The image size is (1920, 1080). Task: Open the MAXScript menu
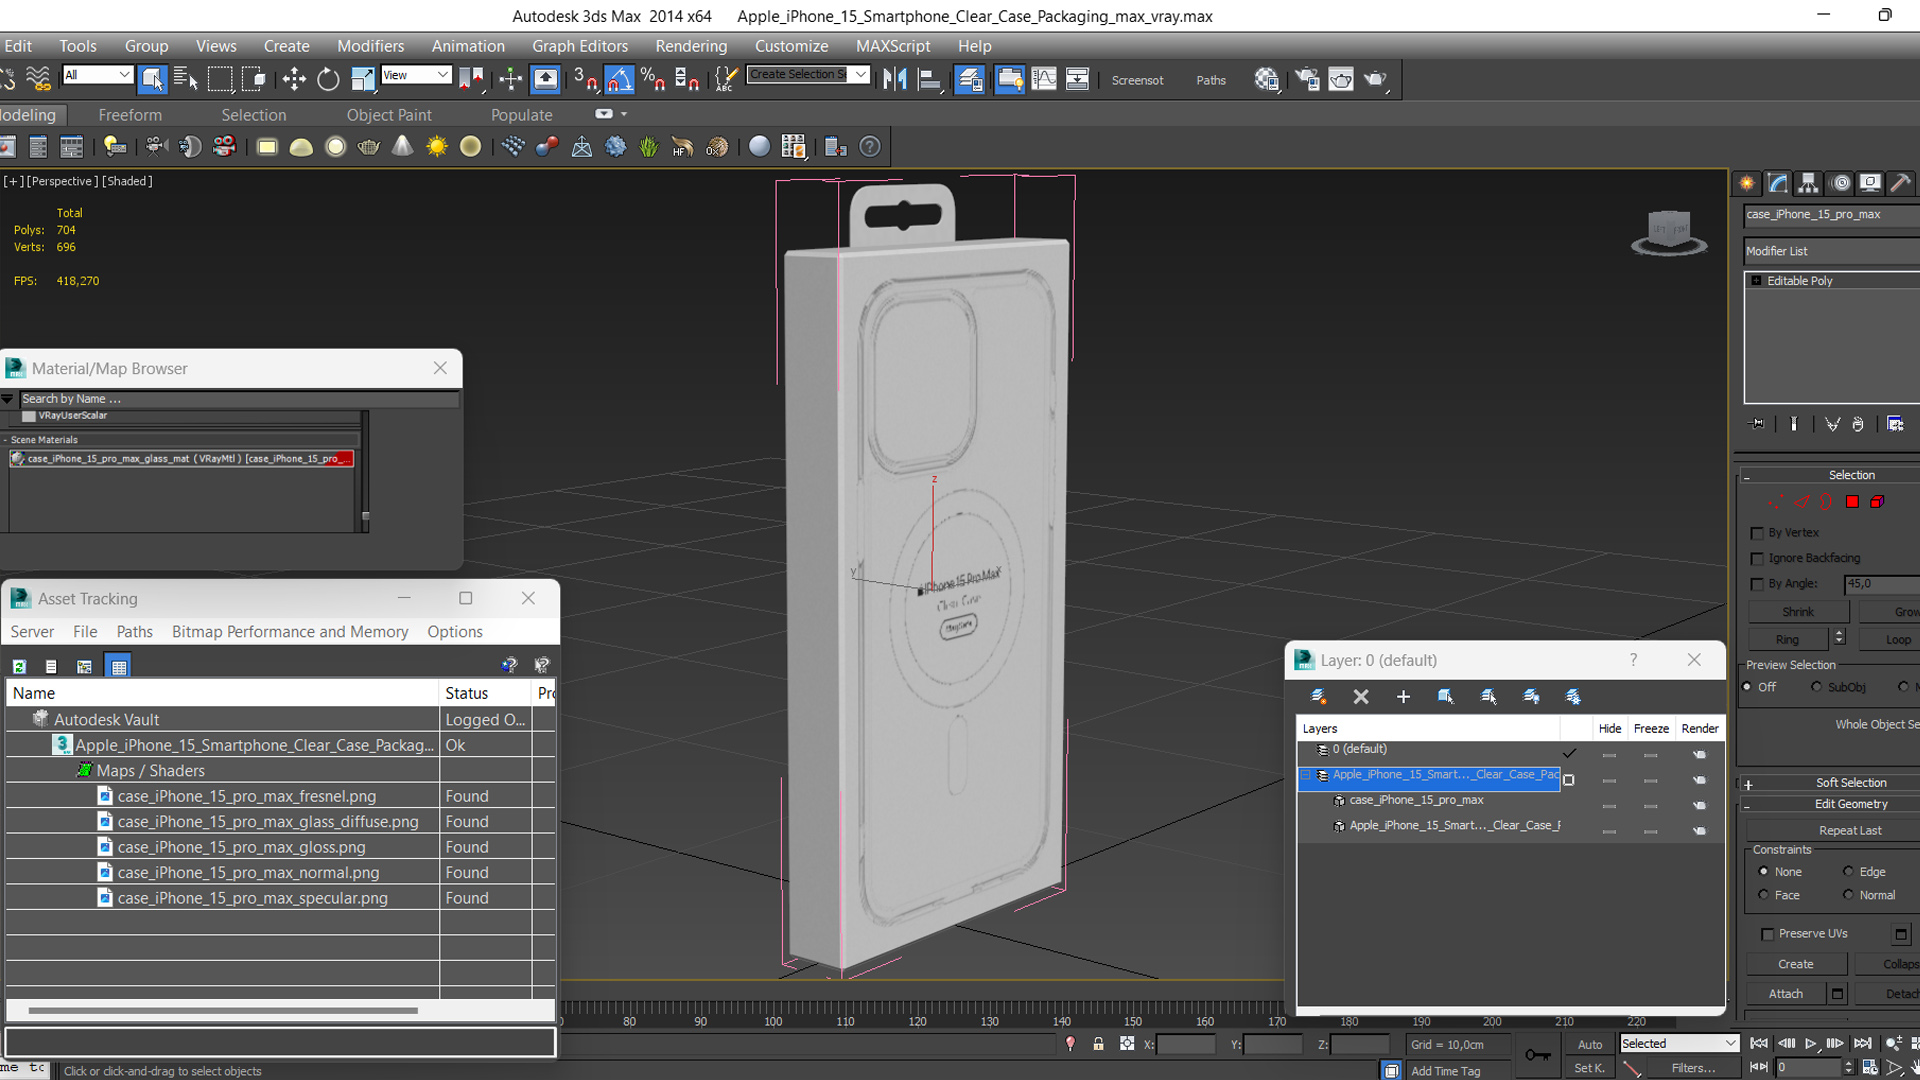coord(893,46)
